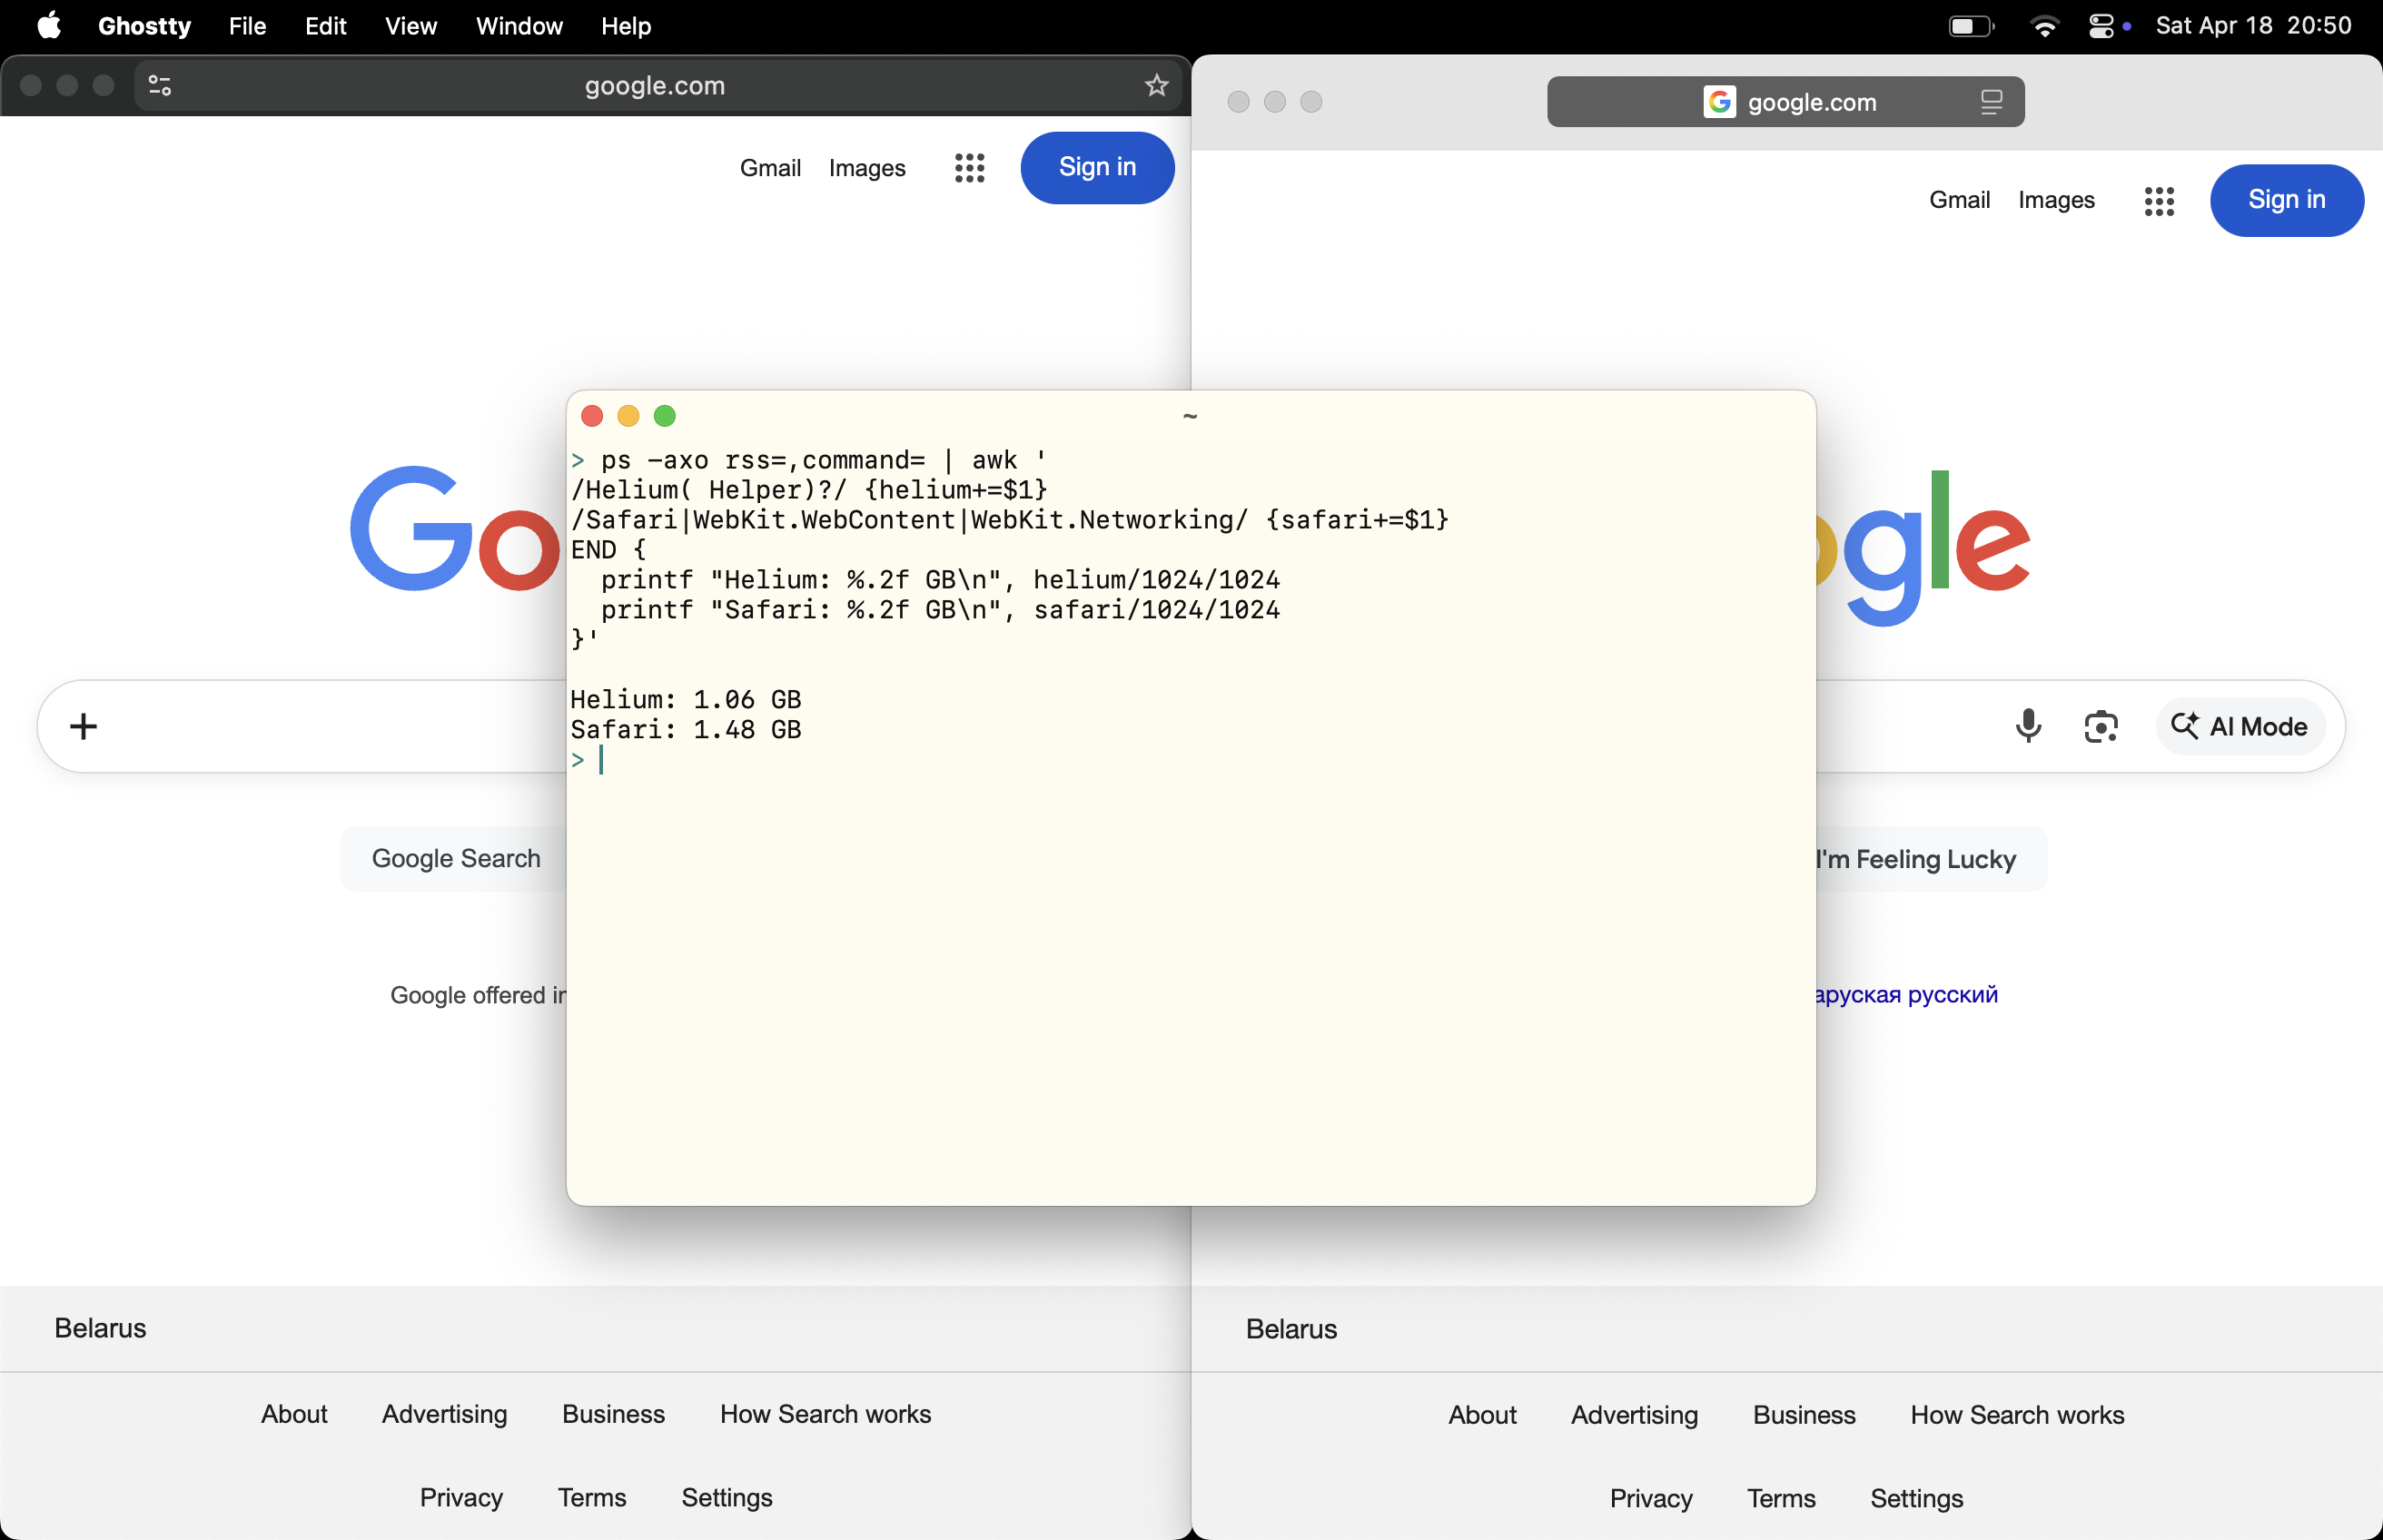Open Google apps grid in left window
Image resolution: width=2383 pixels, height=1540 pixels.
[969, 168]
